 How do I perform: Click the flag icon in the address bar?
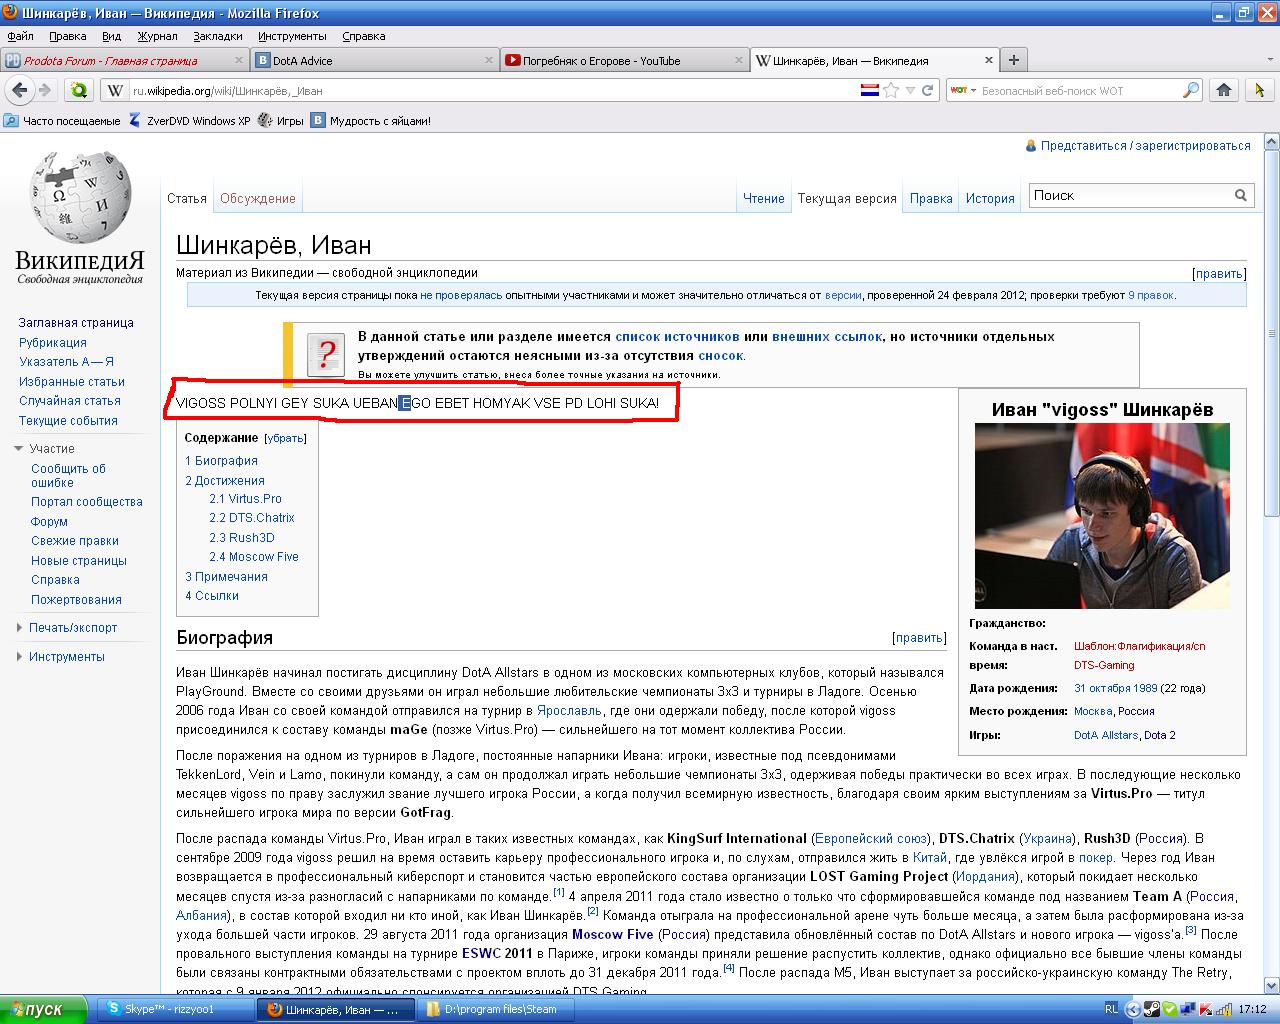coord(870,90)
